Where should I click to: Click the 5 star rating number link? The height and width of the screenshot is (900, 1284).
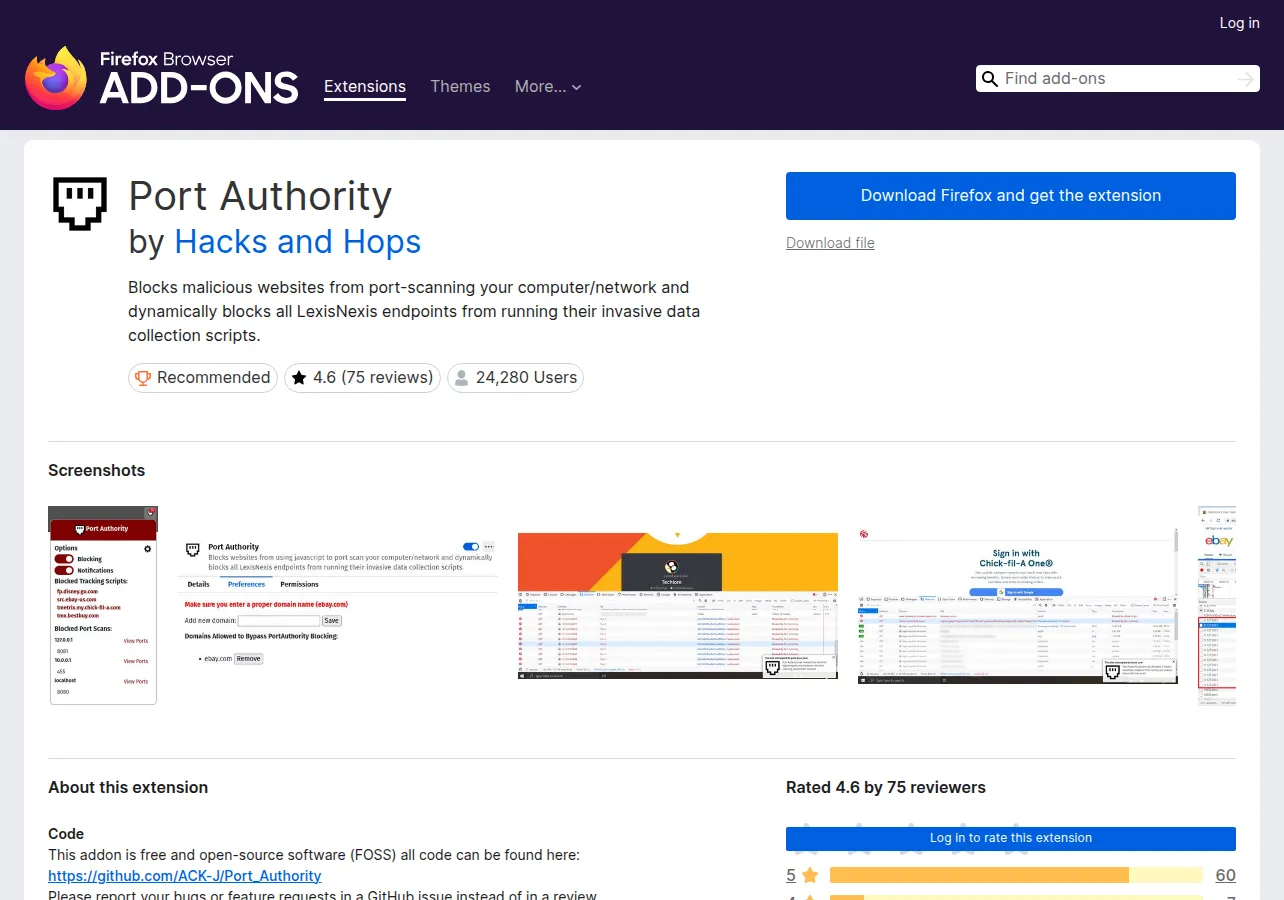[x=791, y=876]
